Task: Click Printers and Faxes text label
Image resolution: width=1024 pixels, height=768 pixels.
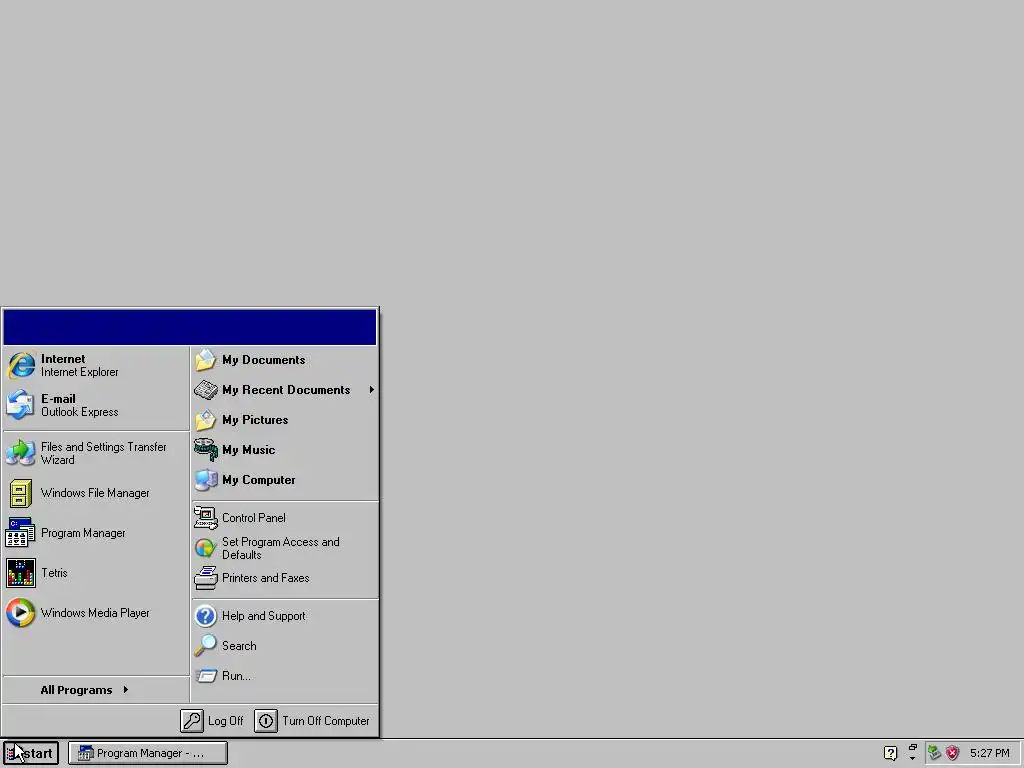Action: pyautogui.click(x=266, y=578)
